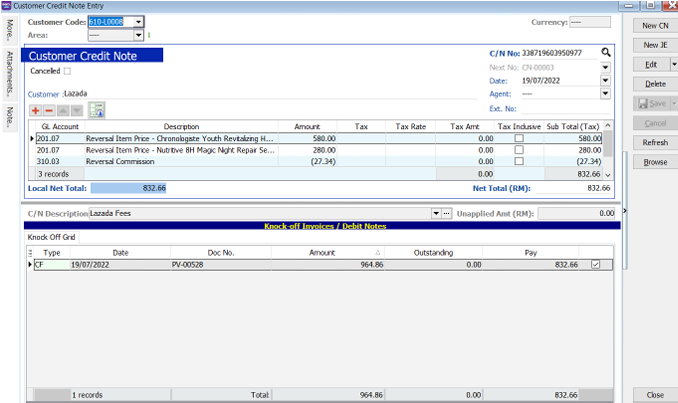
Task: Click the side panel collapse arrow at right edge
Action: click(x=625, y=211)
